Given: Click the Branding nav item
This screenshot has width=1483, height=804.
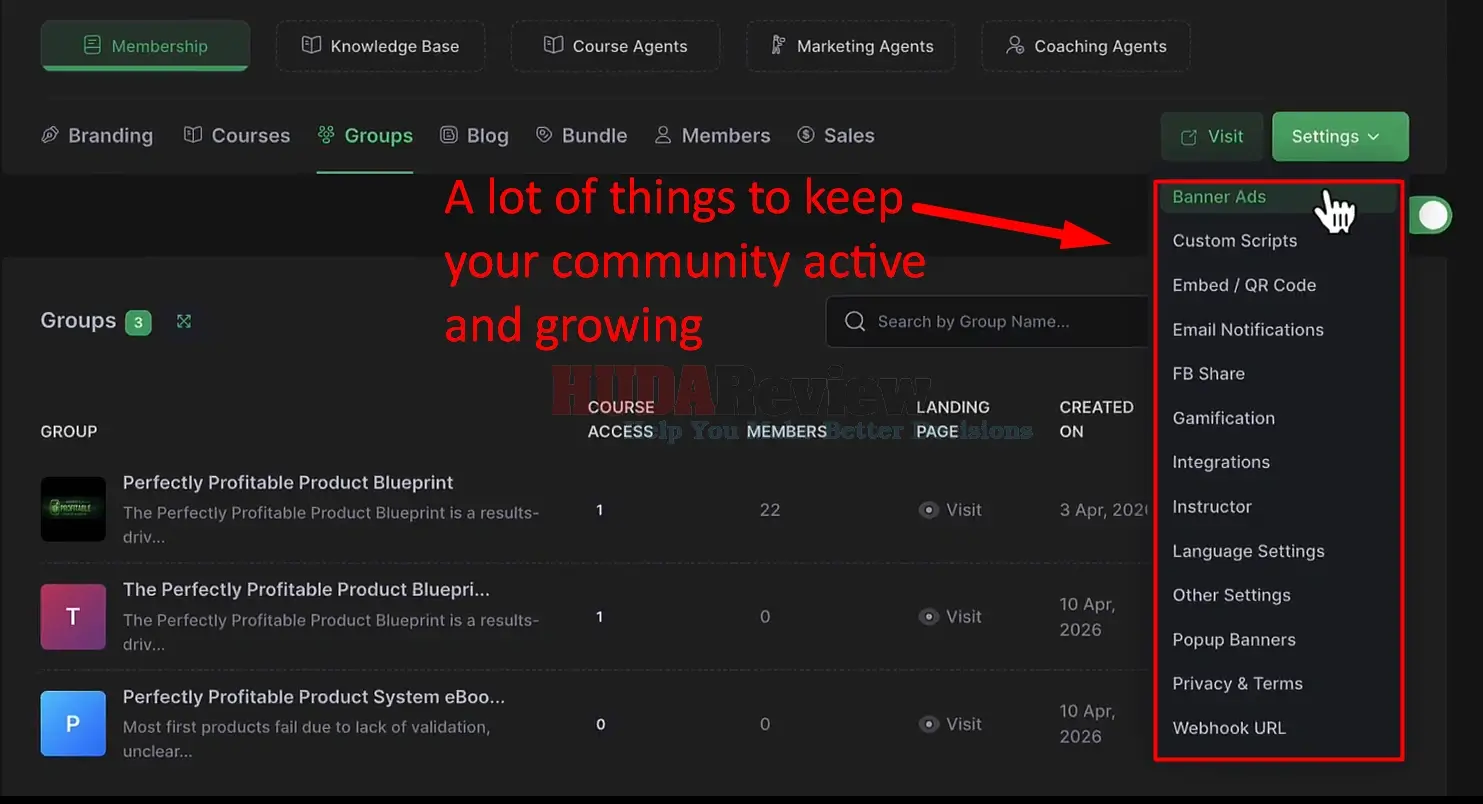Looking at the screenshot, I should point(97,135).
